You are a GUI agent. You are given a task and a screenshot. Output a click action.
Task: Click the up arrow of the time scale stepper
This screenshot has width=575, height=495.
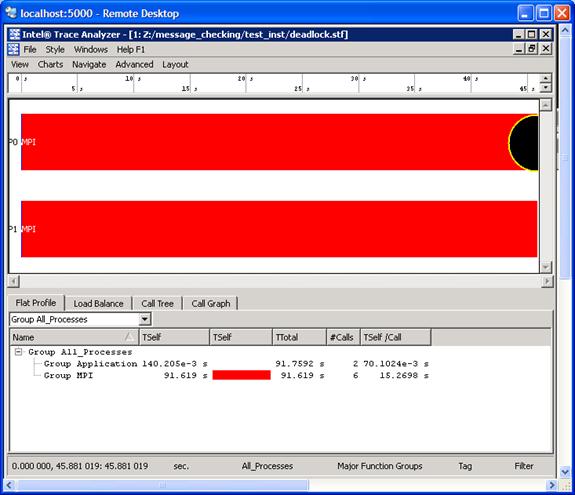click(546, 78)
